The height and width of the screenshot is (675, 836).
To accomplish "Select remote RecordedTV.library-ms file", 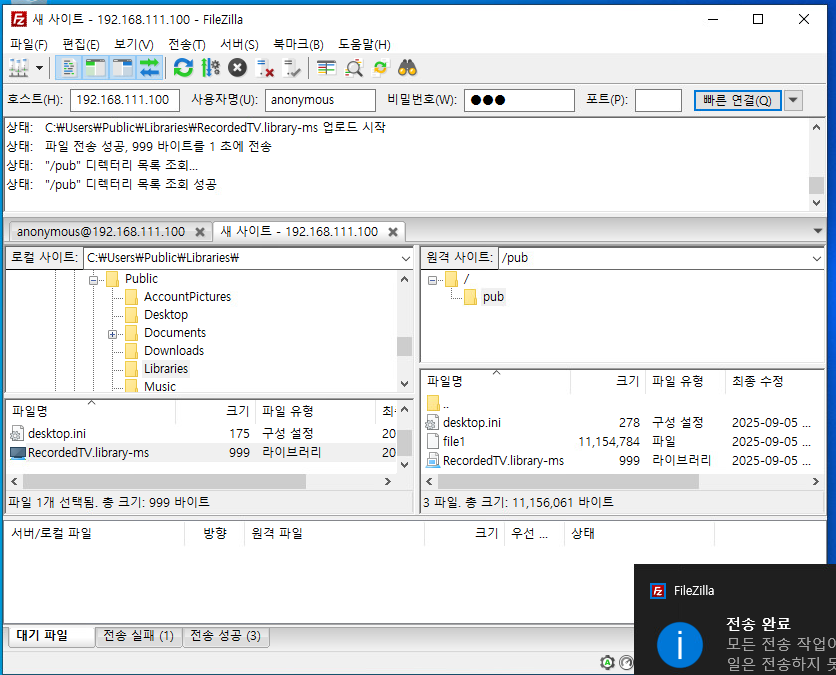I will tap(622, 461).
